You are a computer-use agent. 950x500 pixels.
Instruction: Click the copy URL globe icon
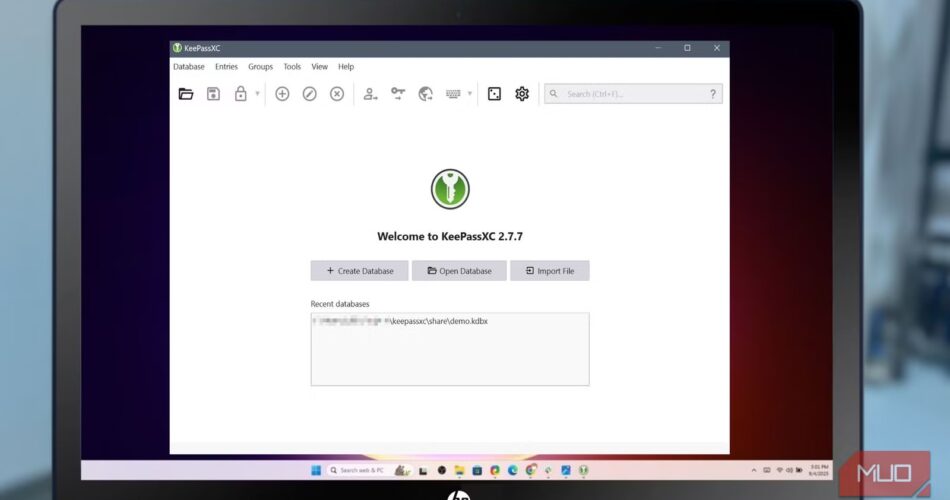tap(425, 94)
